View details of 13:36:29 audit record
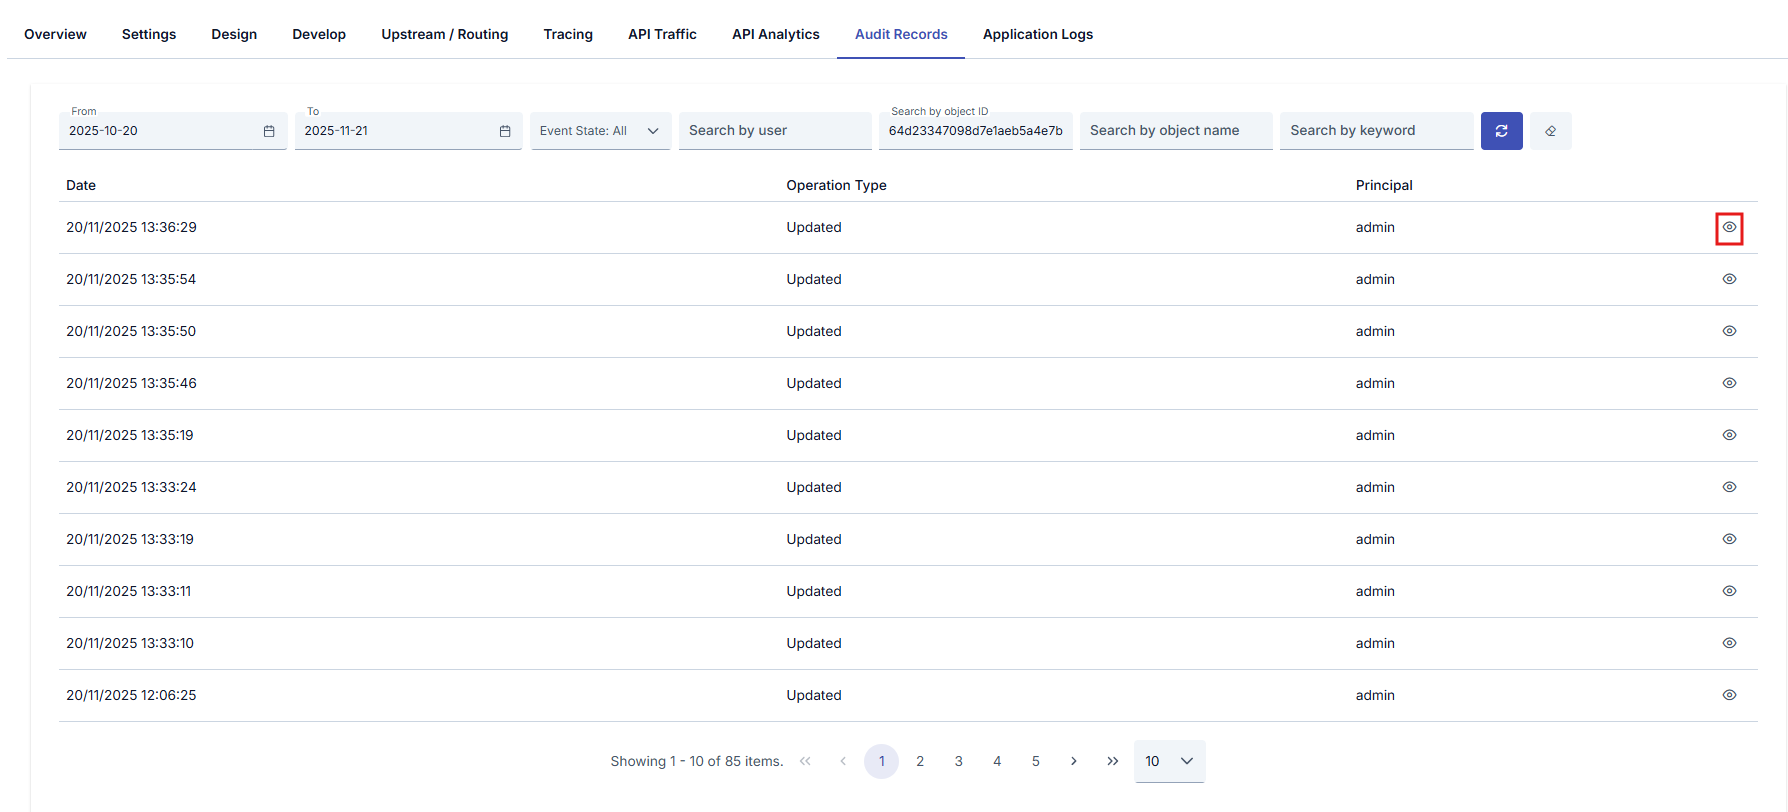This screenshot has height=812, width=1788. point(1729,228)
